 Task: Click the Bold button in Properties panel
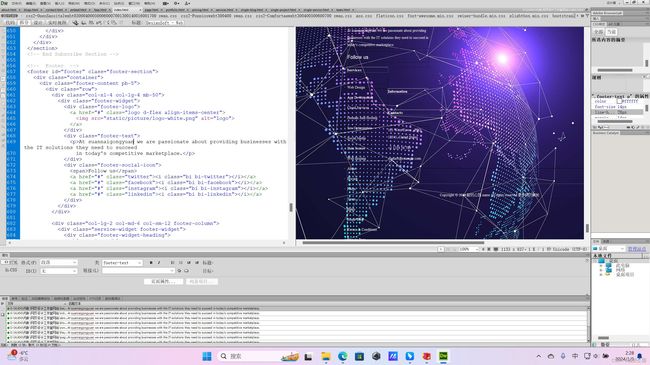[x=151, y=263]
